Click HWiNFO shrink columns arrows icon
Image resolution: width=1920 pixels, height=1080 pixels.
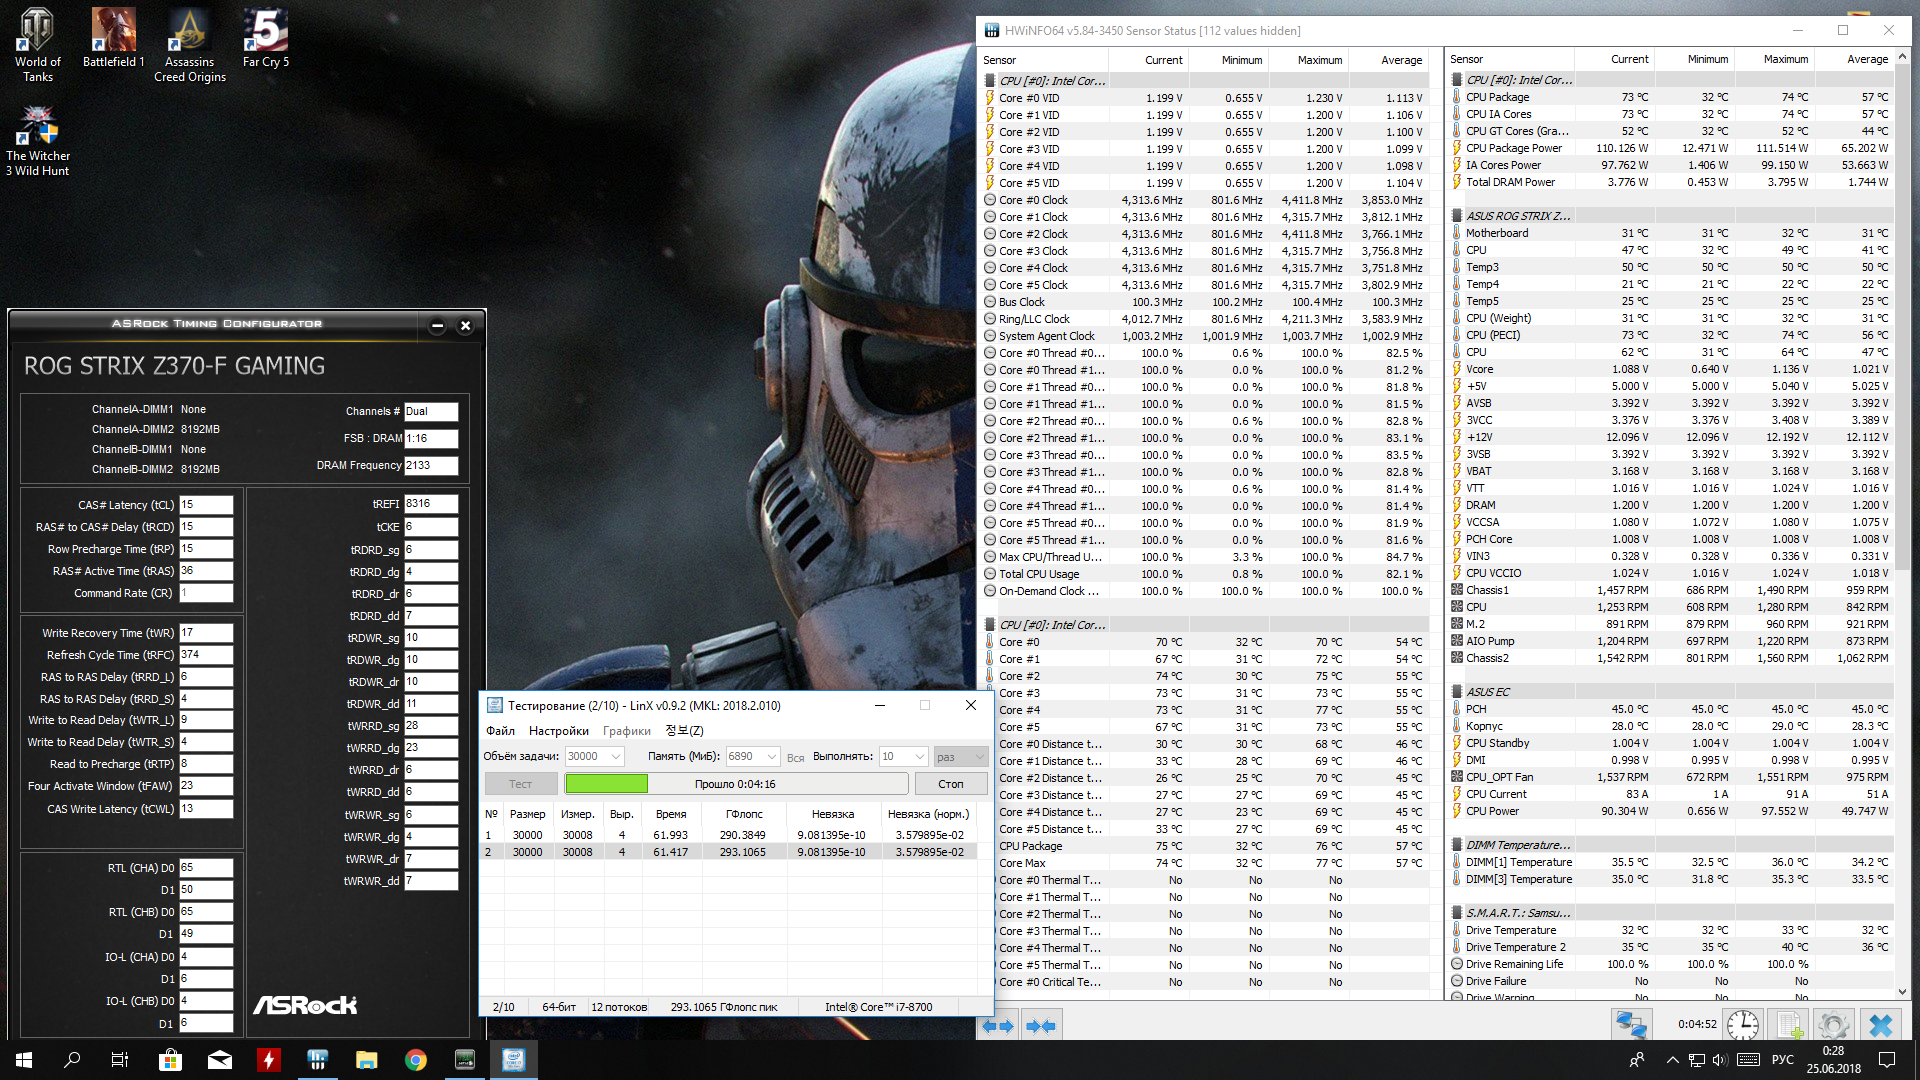(1041, 1025)
